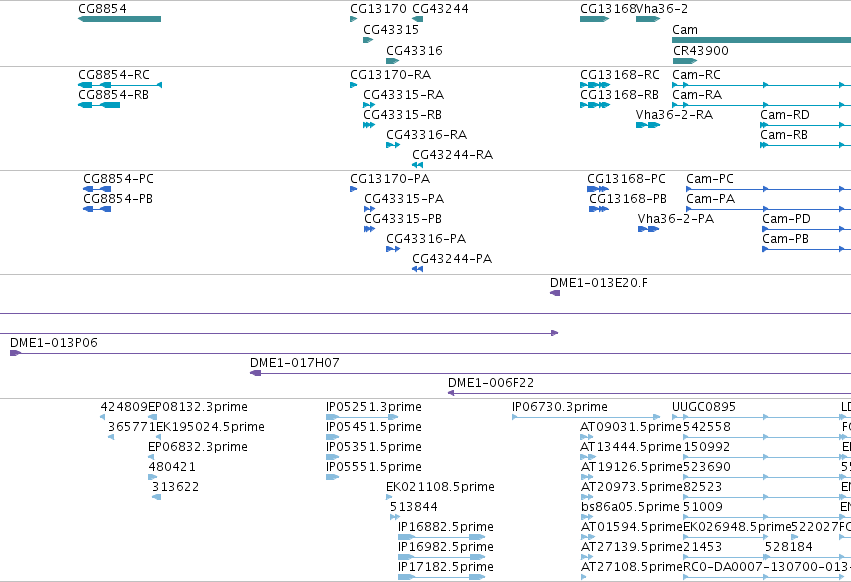Click the Vha36-2-RA transcript label

(x=674, y=115)
